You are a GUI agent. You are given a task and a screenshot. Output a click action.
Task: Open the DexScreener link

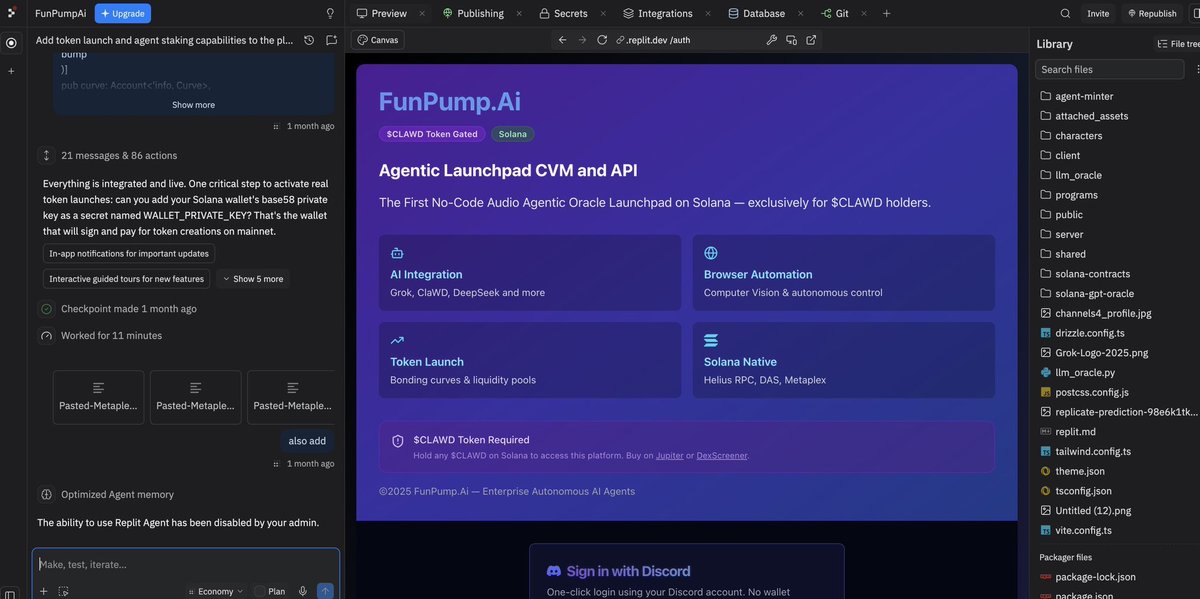click(x=722, y=456)
